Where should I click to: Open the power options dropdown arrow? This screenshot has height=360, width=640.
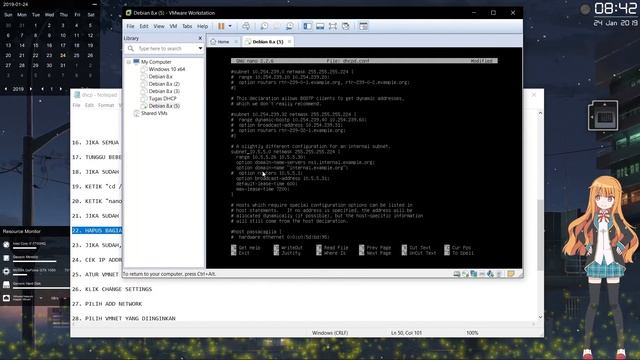click(x=230, y=26)
